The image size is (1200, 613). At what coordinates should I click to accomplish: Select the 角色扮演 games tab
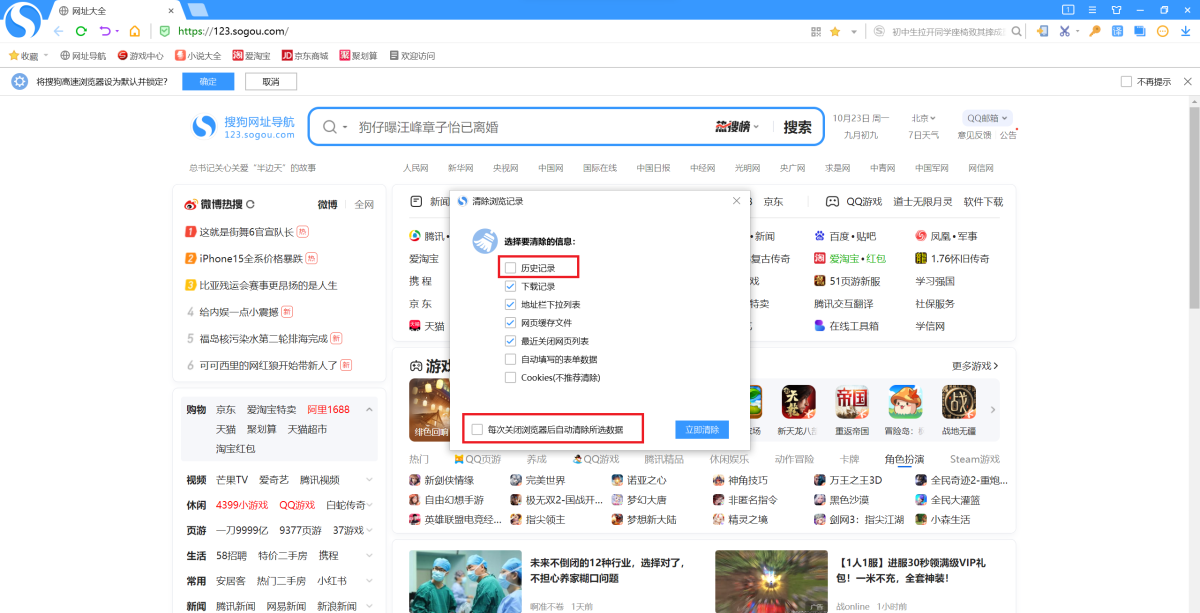point(904,459)
